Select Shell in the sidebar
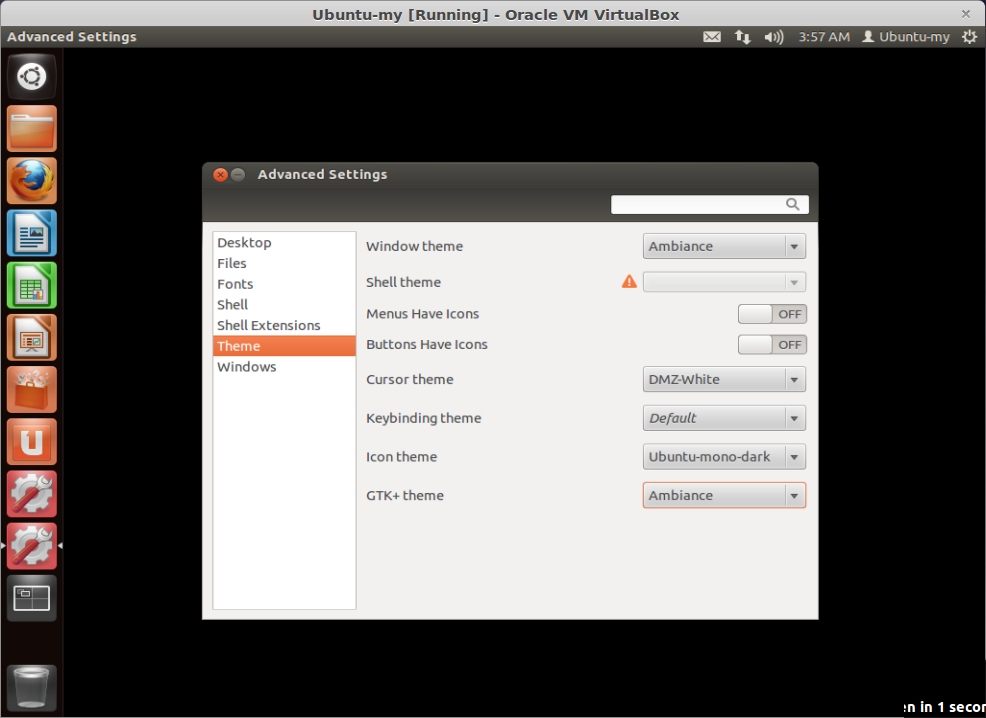 [x=284, y=305]
